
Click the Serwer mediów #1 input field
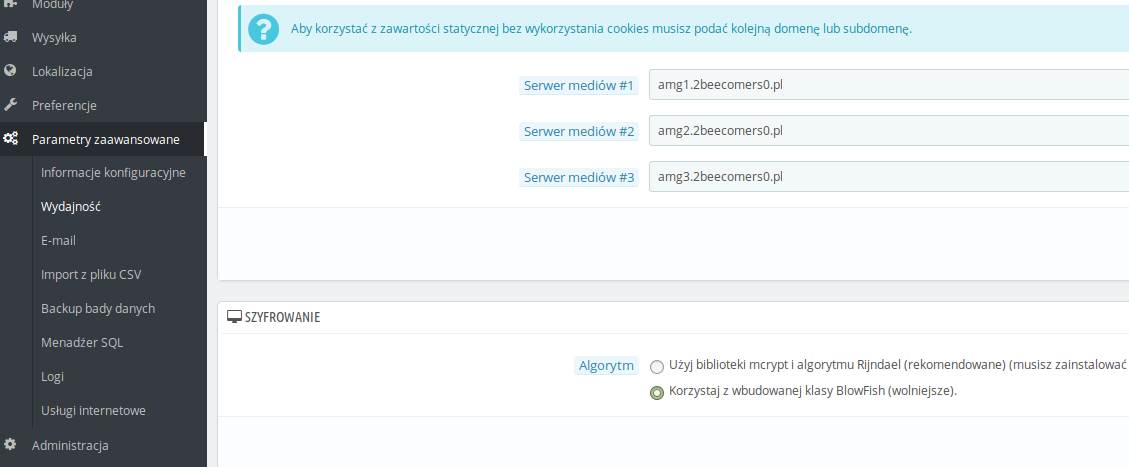889,85
